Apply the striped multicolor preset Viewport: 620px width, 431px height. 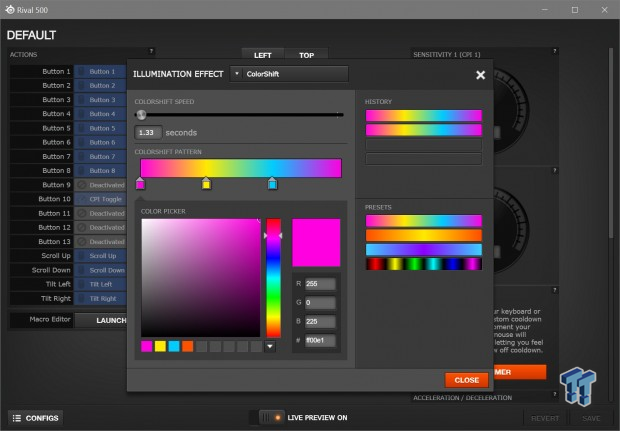(x=424, y=264)
